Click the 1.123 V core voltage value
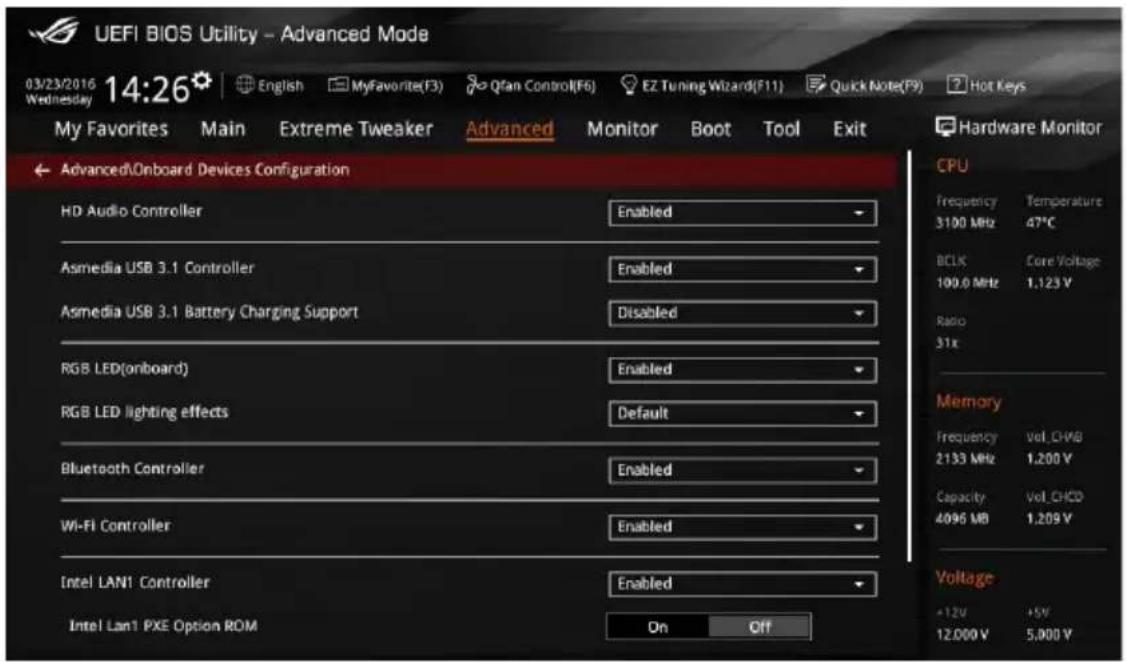The width and height of the screenshot is (1126, 662). (1048, 283)
